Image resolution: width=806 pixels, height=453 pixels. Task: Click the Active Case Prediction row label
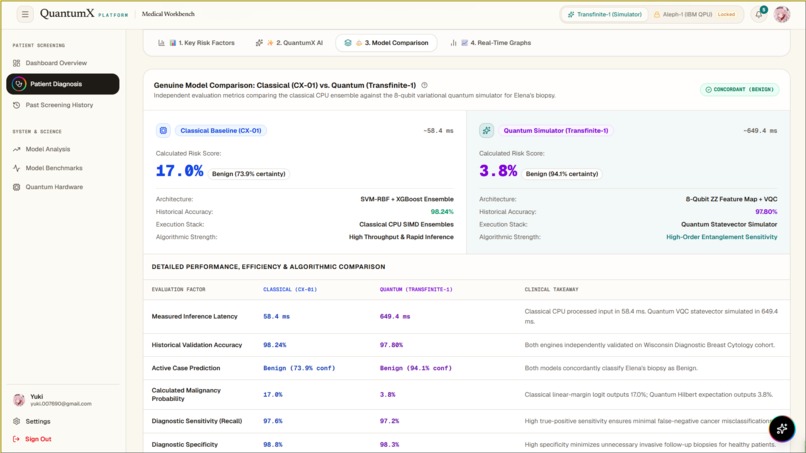point(186,368)
